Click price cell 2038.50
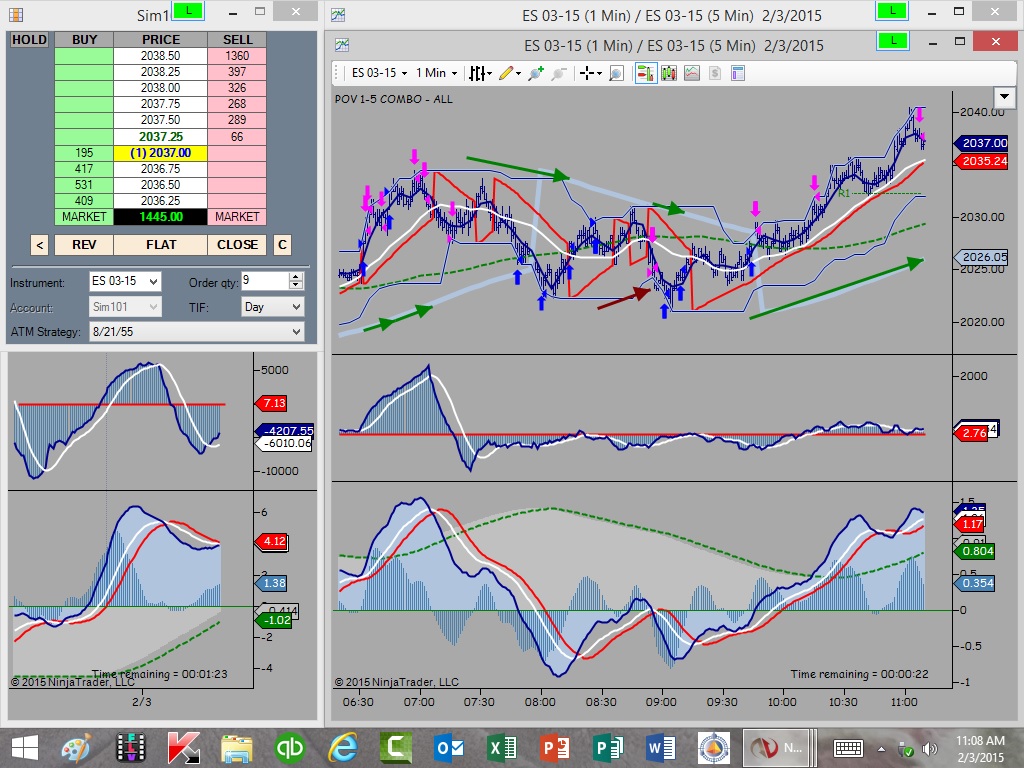Viewport: 1024px width, 768px height. click(x=161, y=56)
